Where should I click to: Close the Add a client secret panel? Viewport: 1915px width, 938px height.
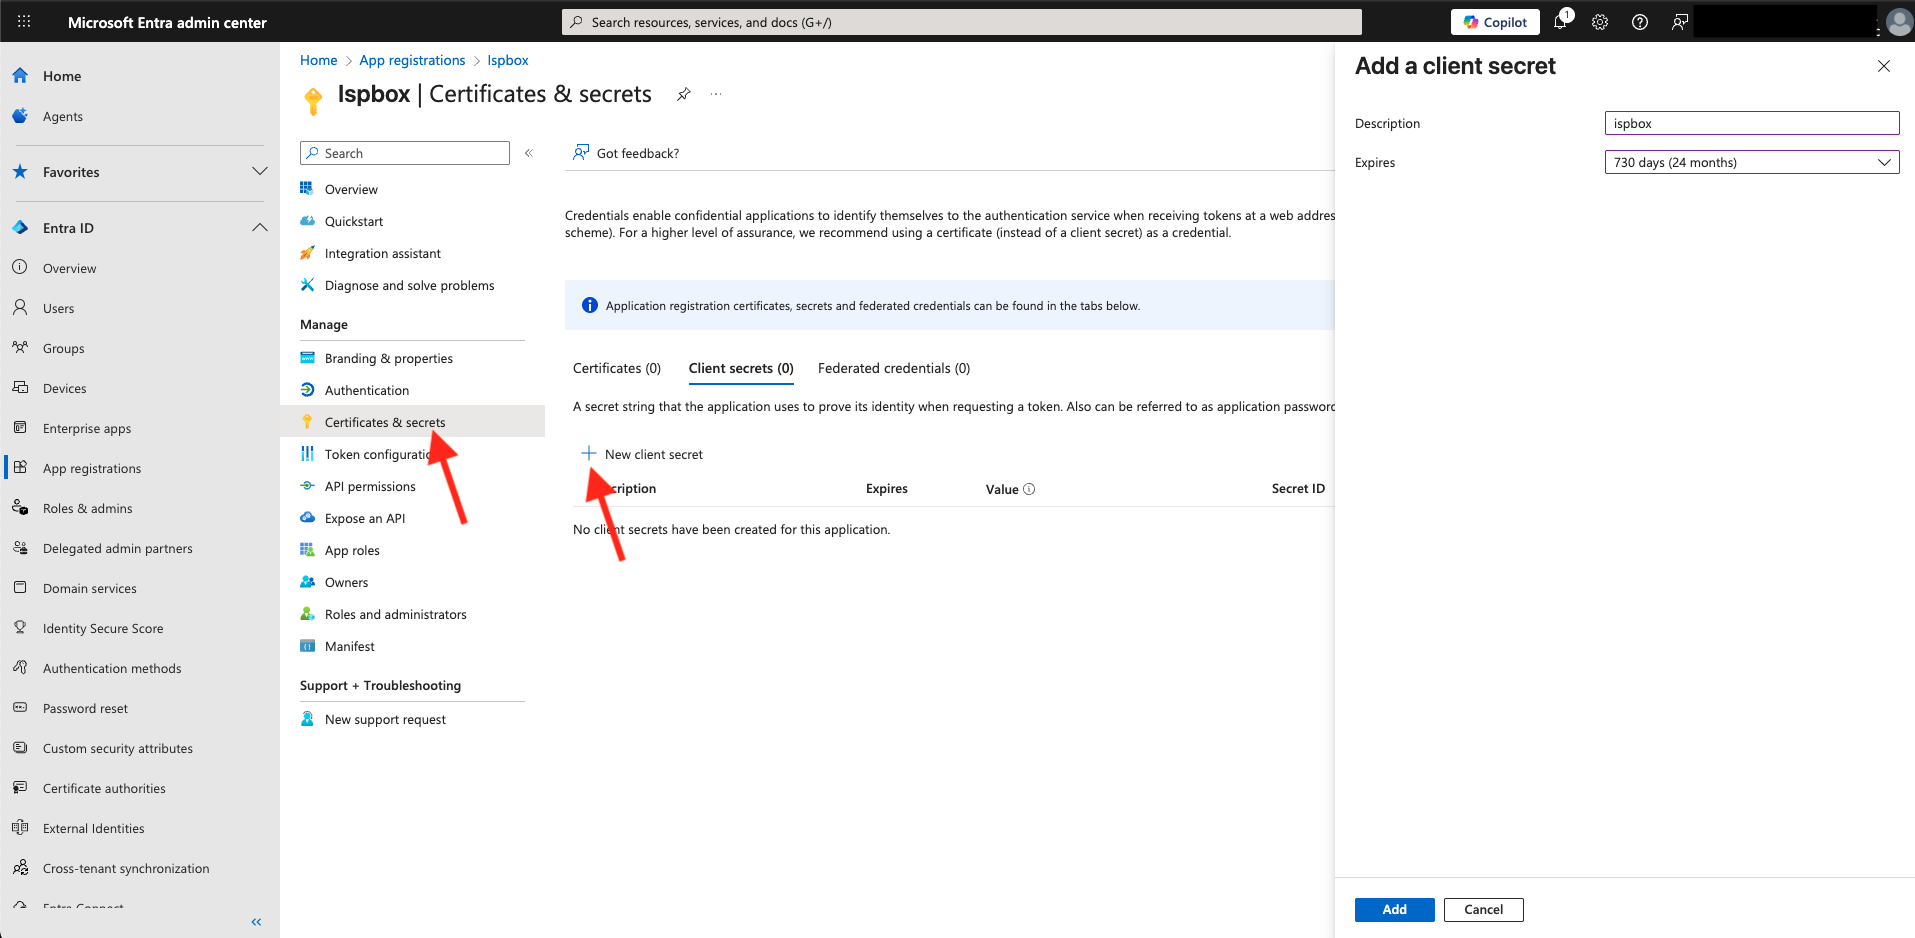(x=1884, y=66)
